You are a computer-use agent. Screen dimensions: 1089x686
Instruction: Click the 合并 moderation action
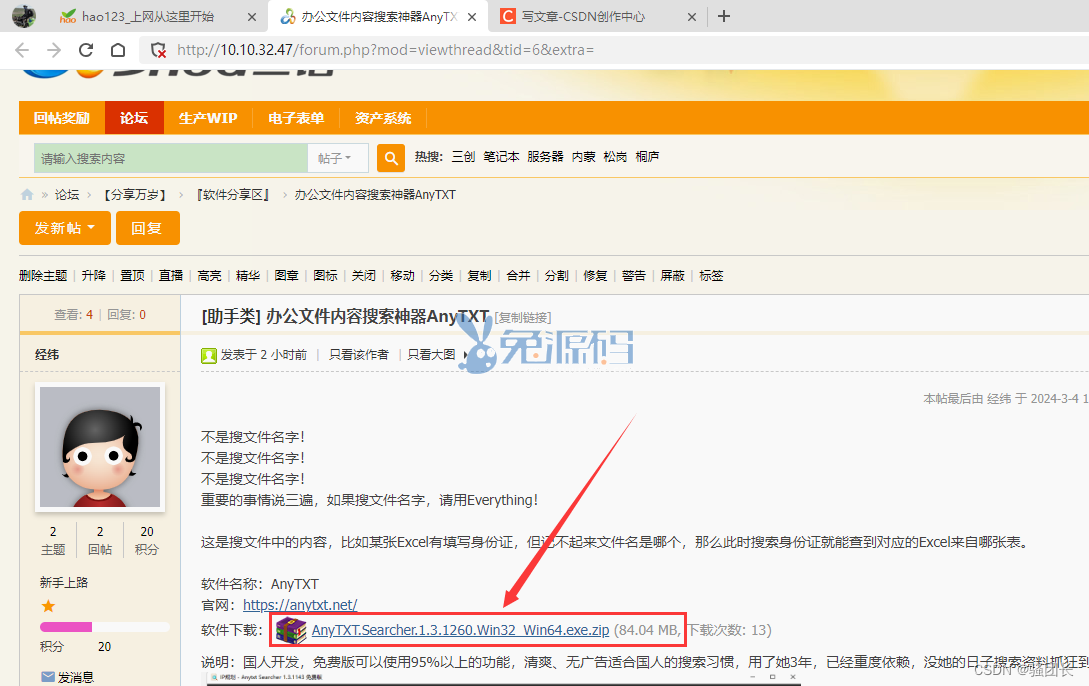pos(518,276)
